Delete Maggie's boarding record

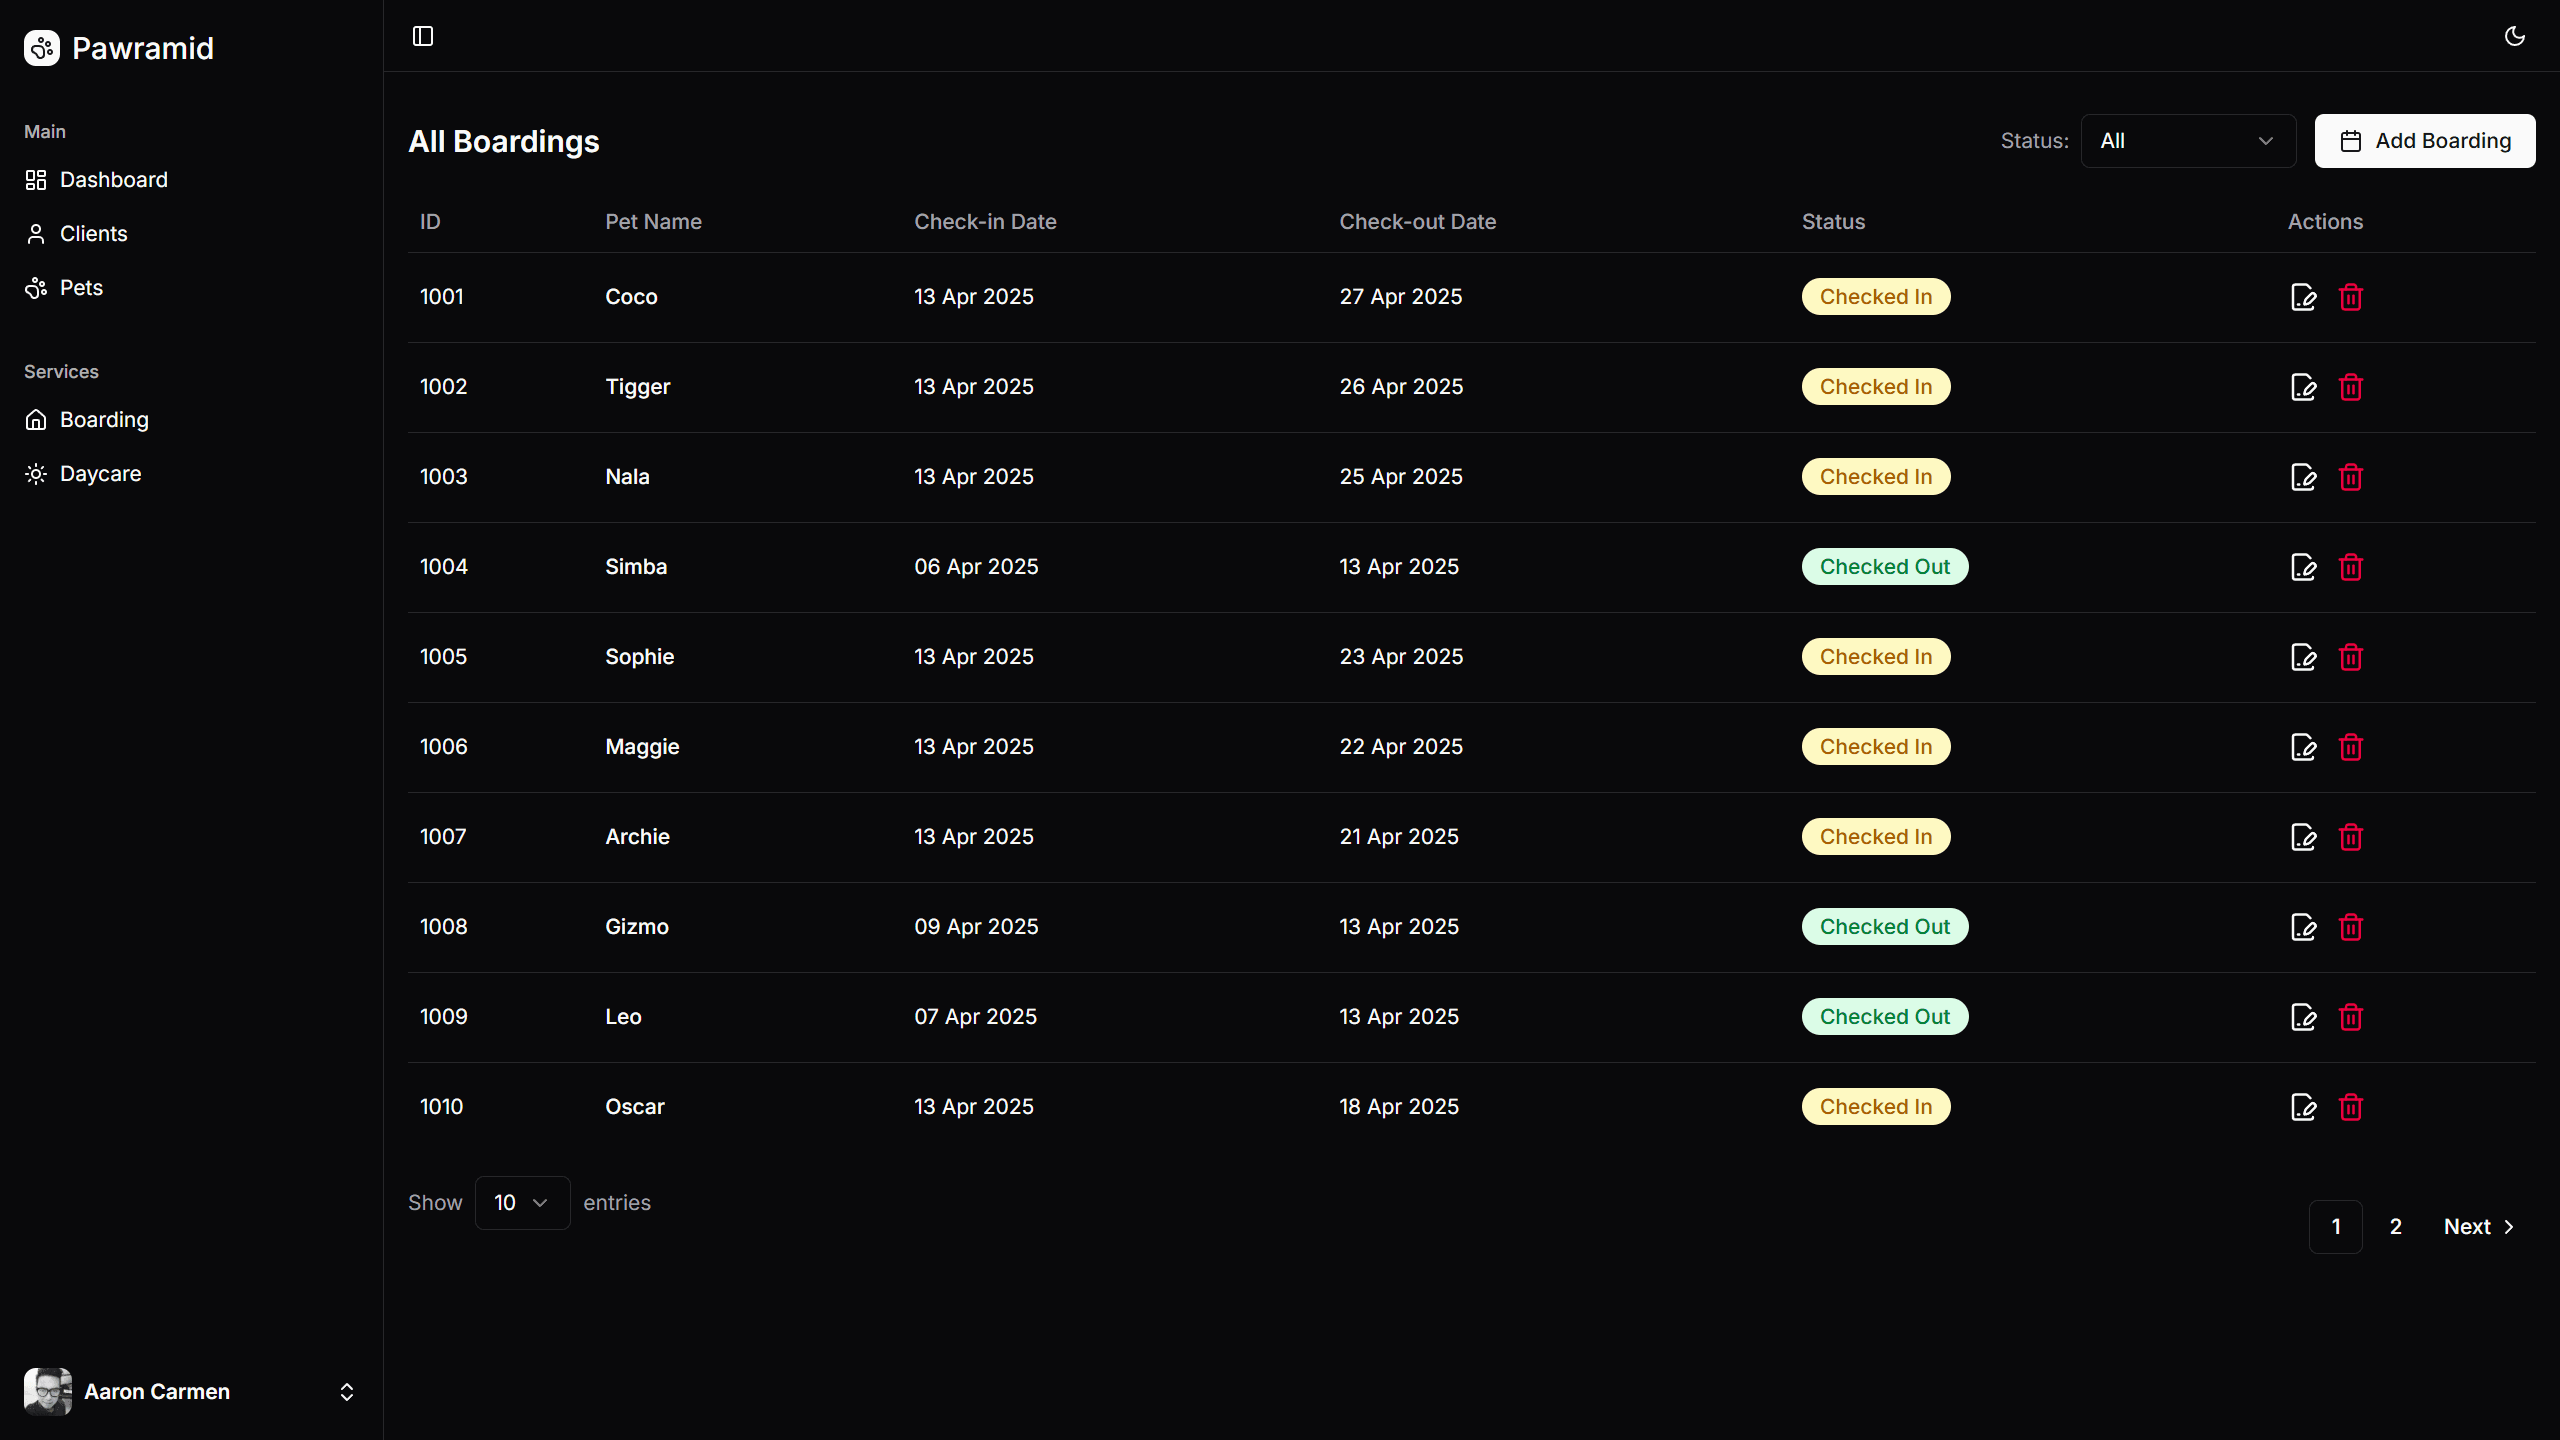coord(2351,747)
